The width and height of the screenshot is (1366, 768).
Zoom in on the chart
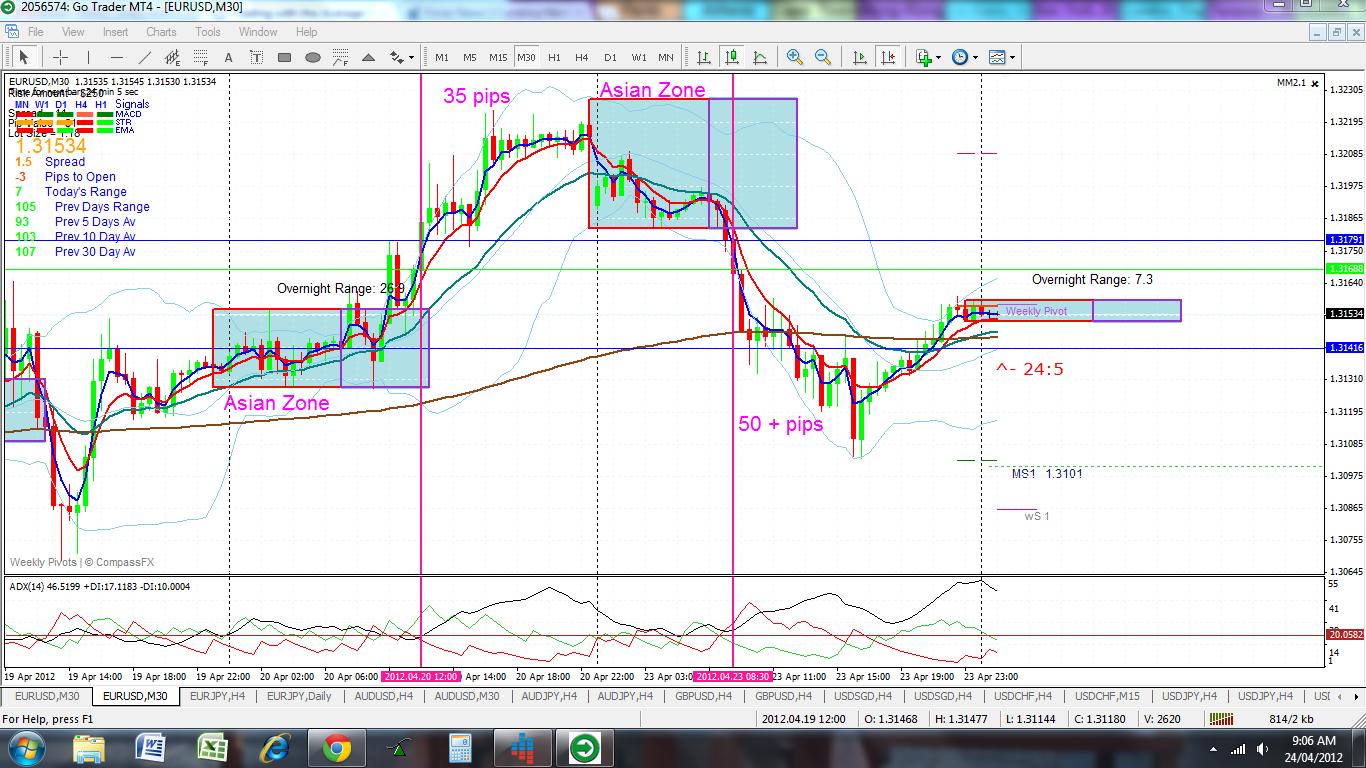coord(795,57)
